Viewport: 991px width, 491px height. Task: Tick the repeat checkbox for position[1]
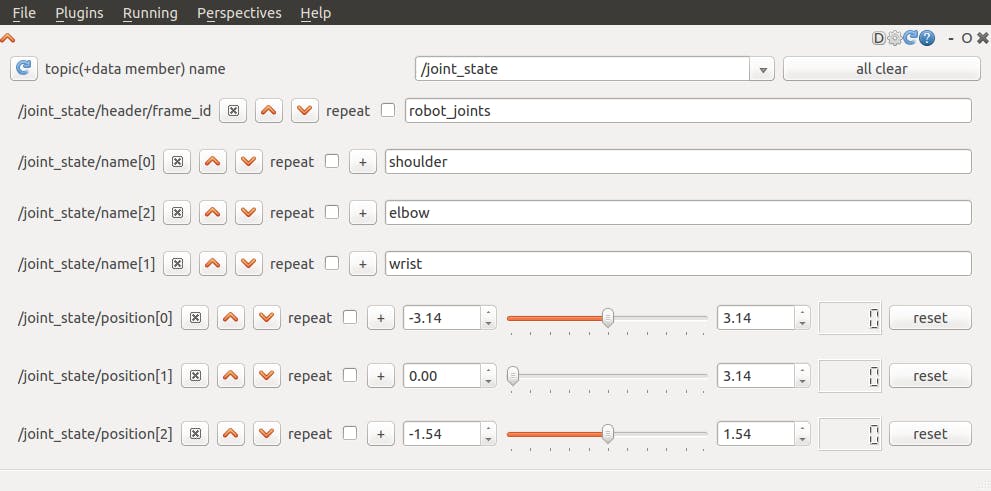350,375
